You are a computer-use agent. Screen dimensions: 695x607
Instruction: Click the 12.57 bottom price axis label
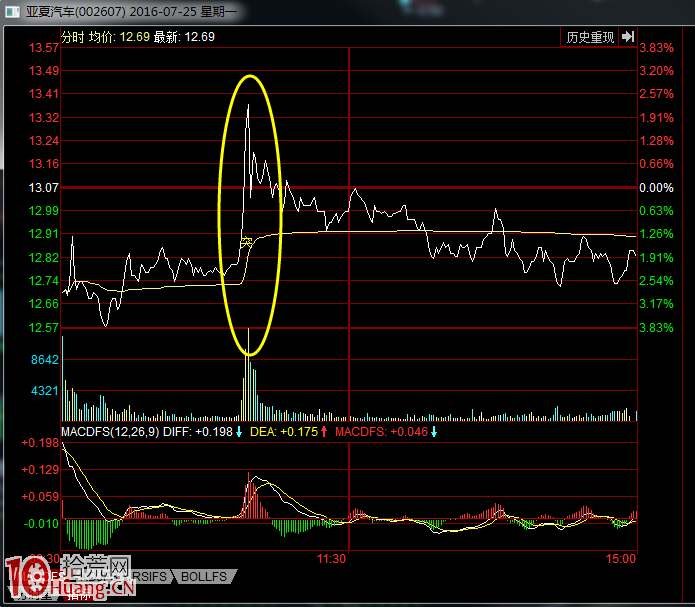tap(43, 328)
